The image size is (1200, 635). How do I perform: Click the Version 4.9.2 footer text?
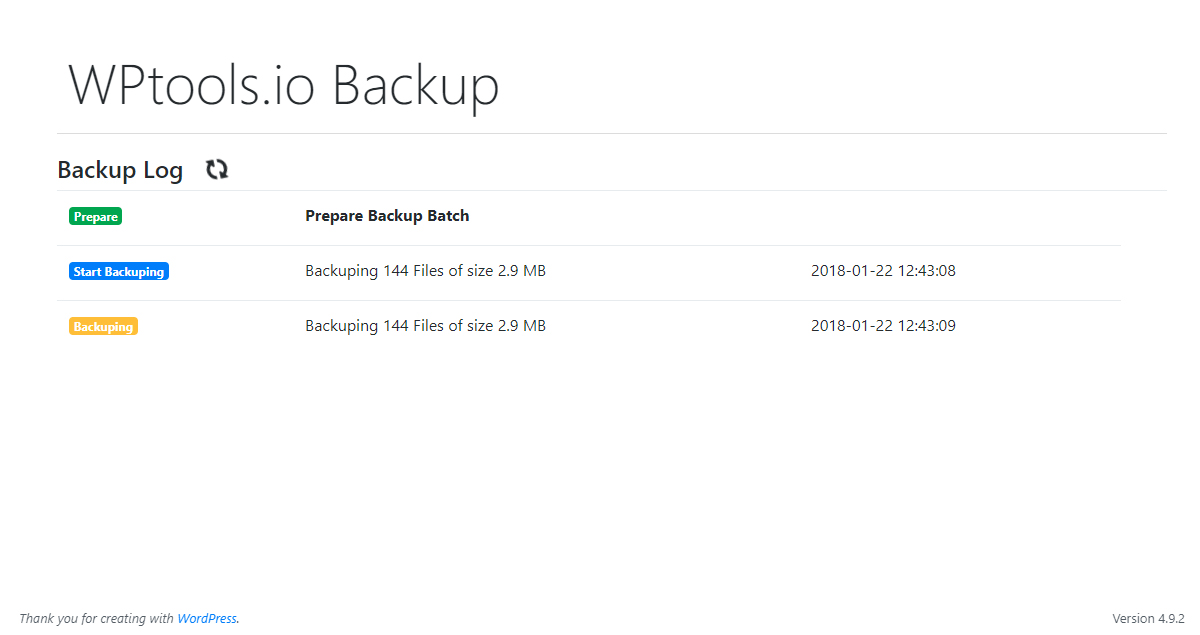tap(1148, 619)
